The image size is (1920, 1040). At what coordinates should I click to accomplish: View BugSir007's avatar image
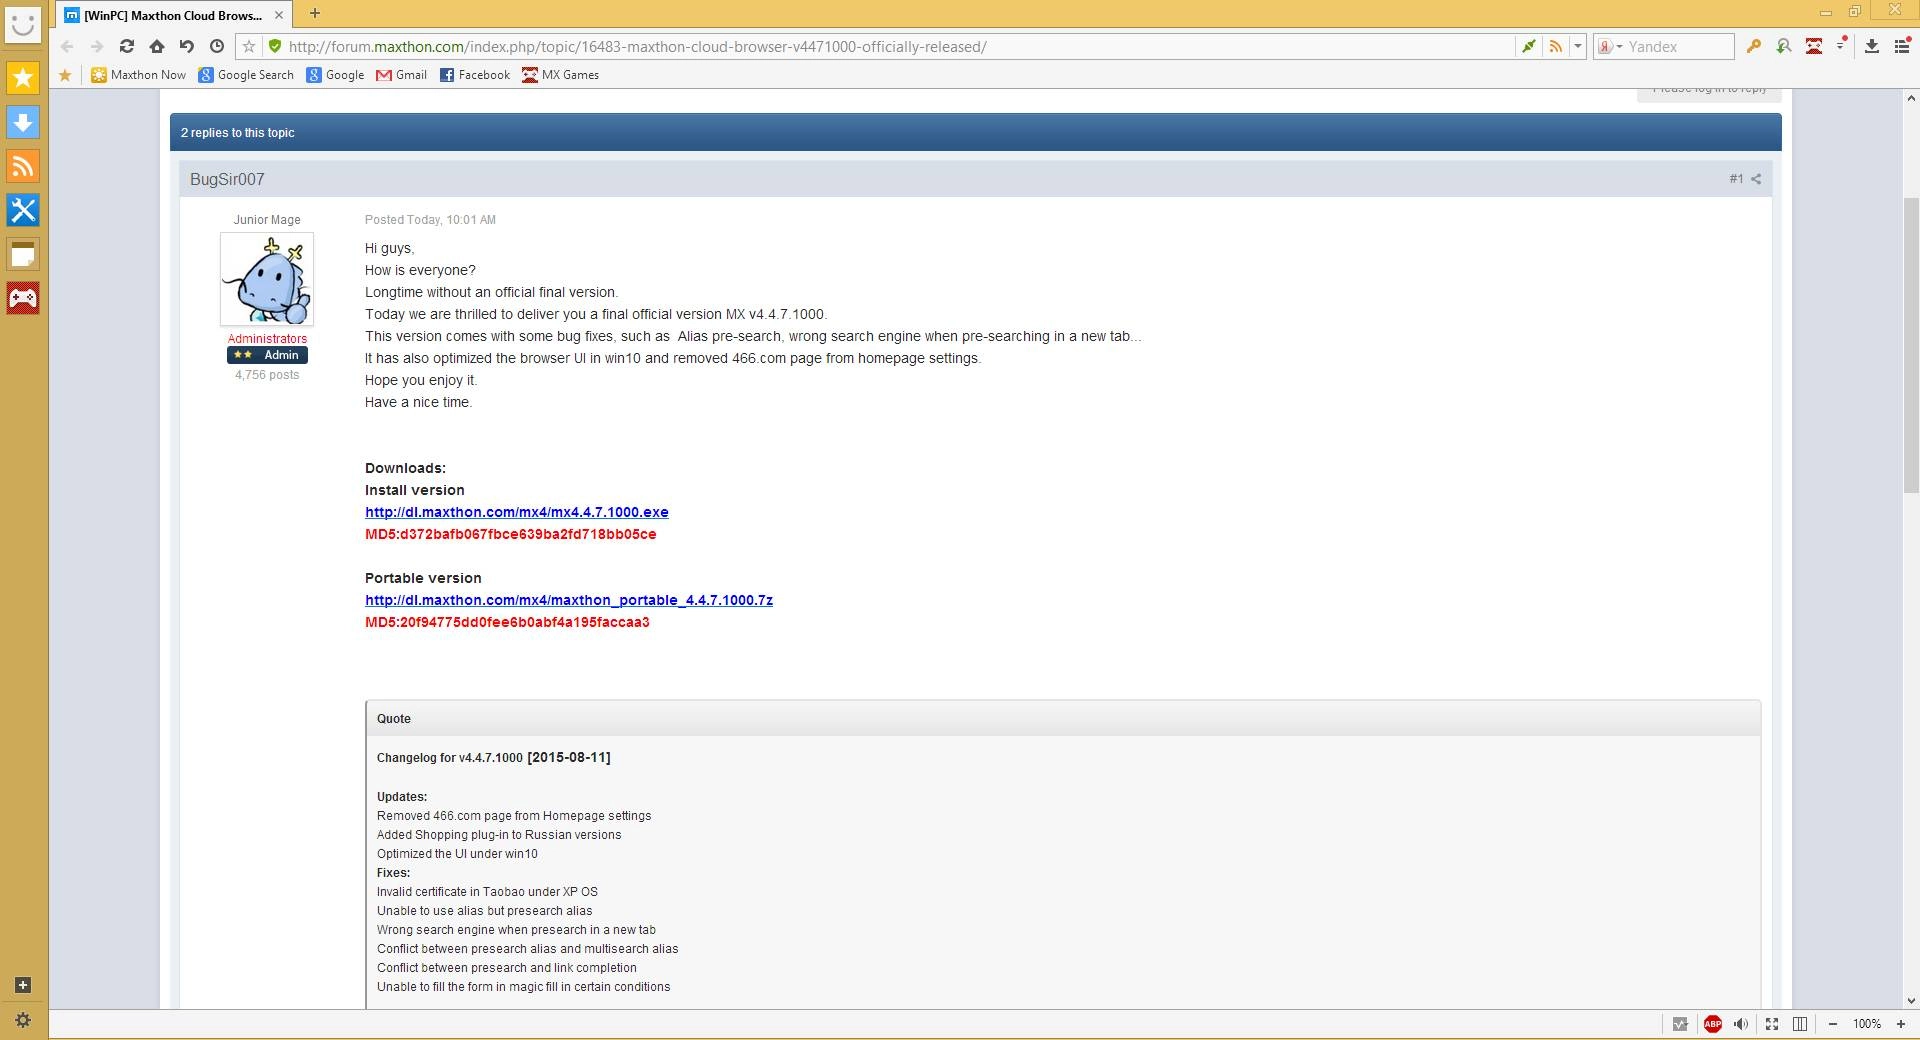267,279
